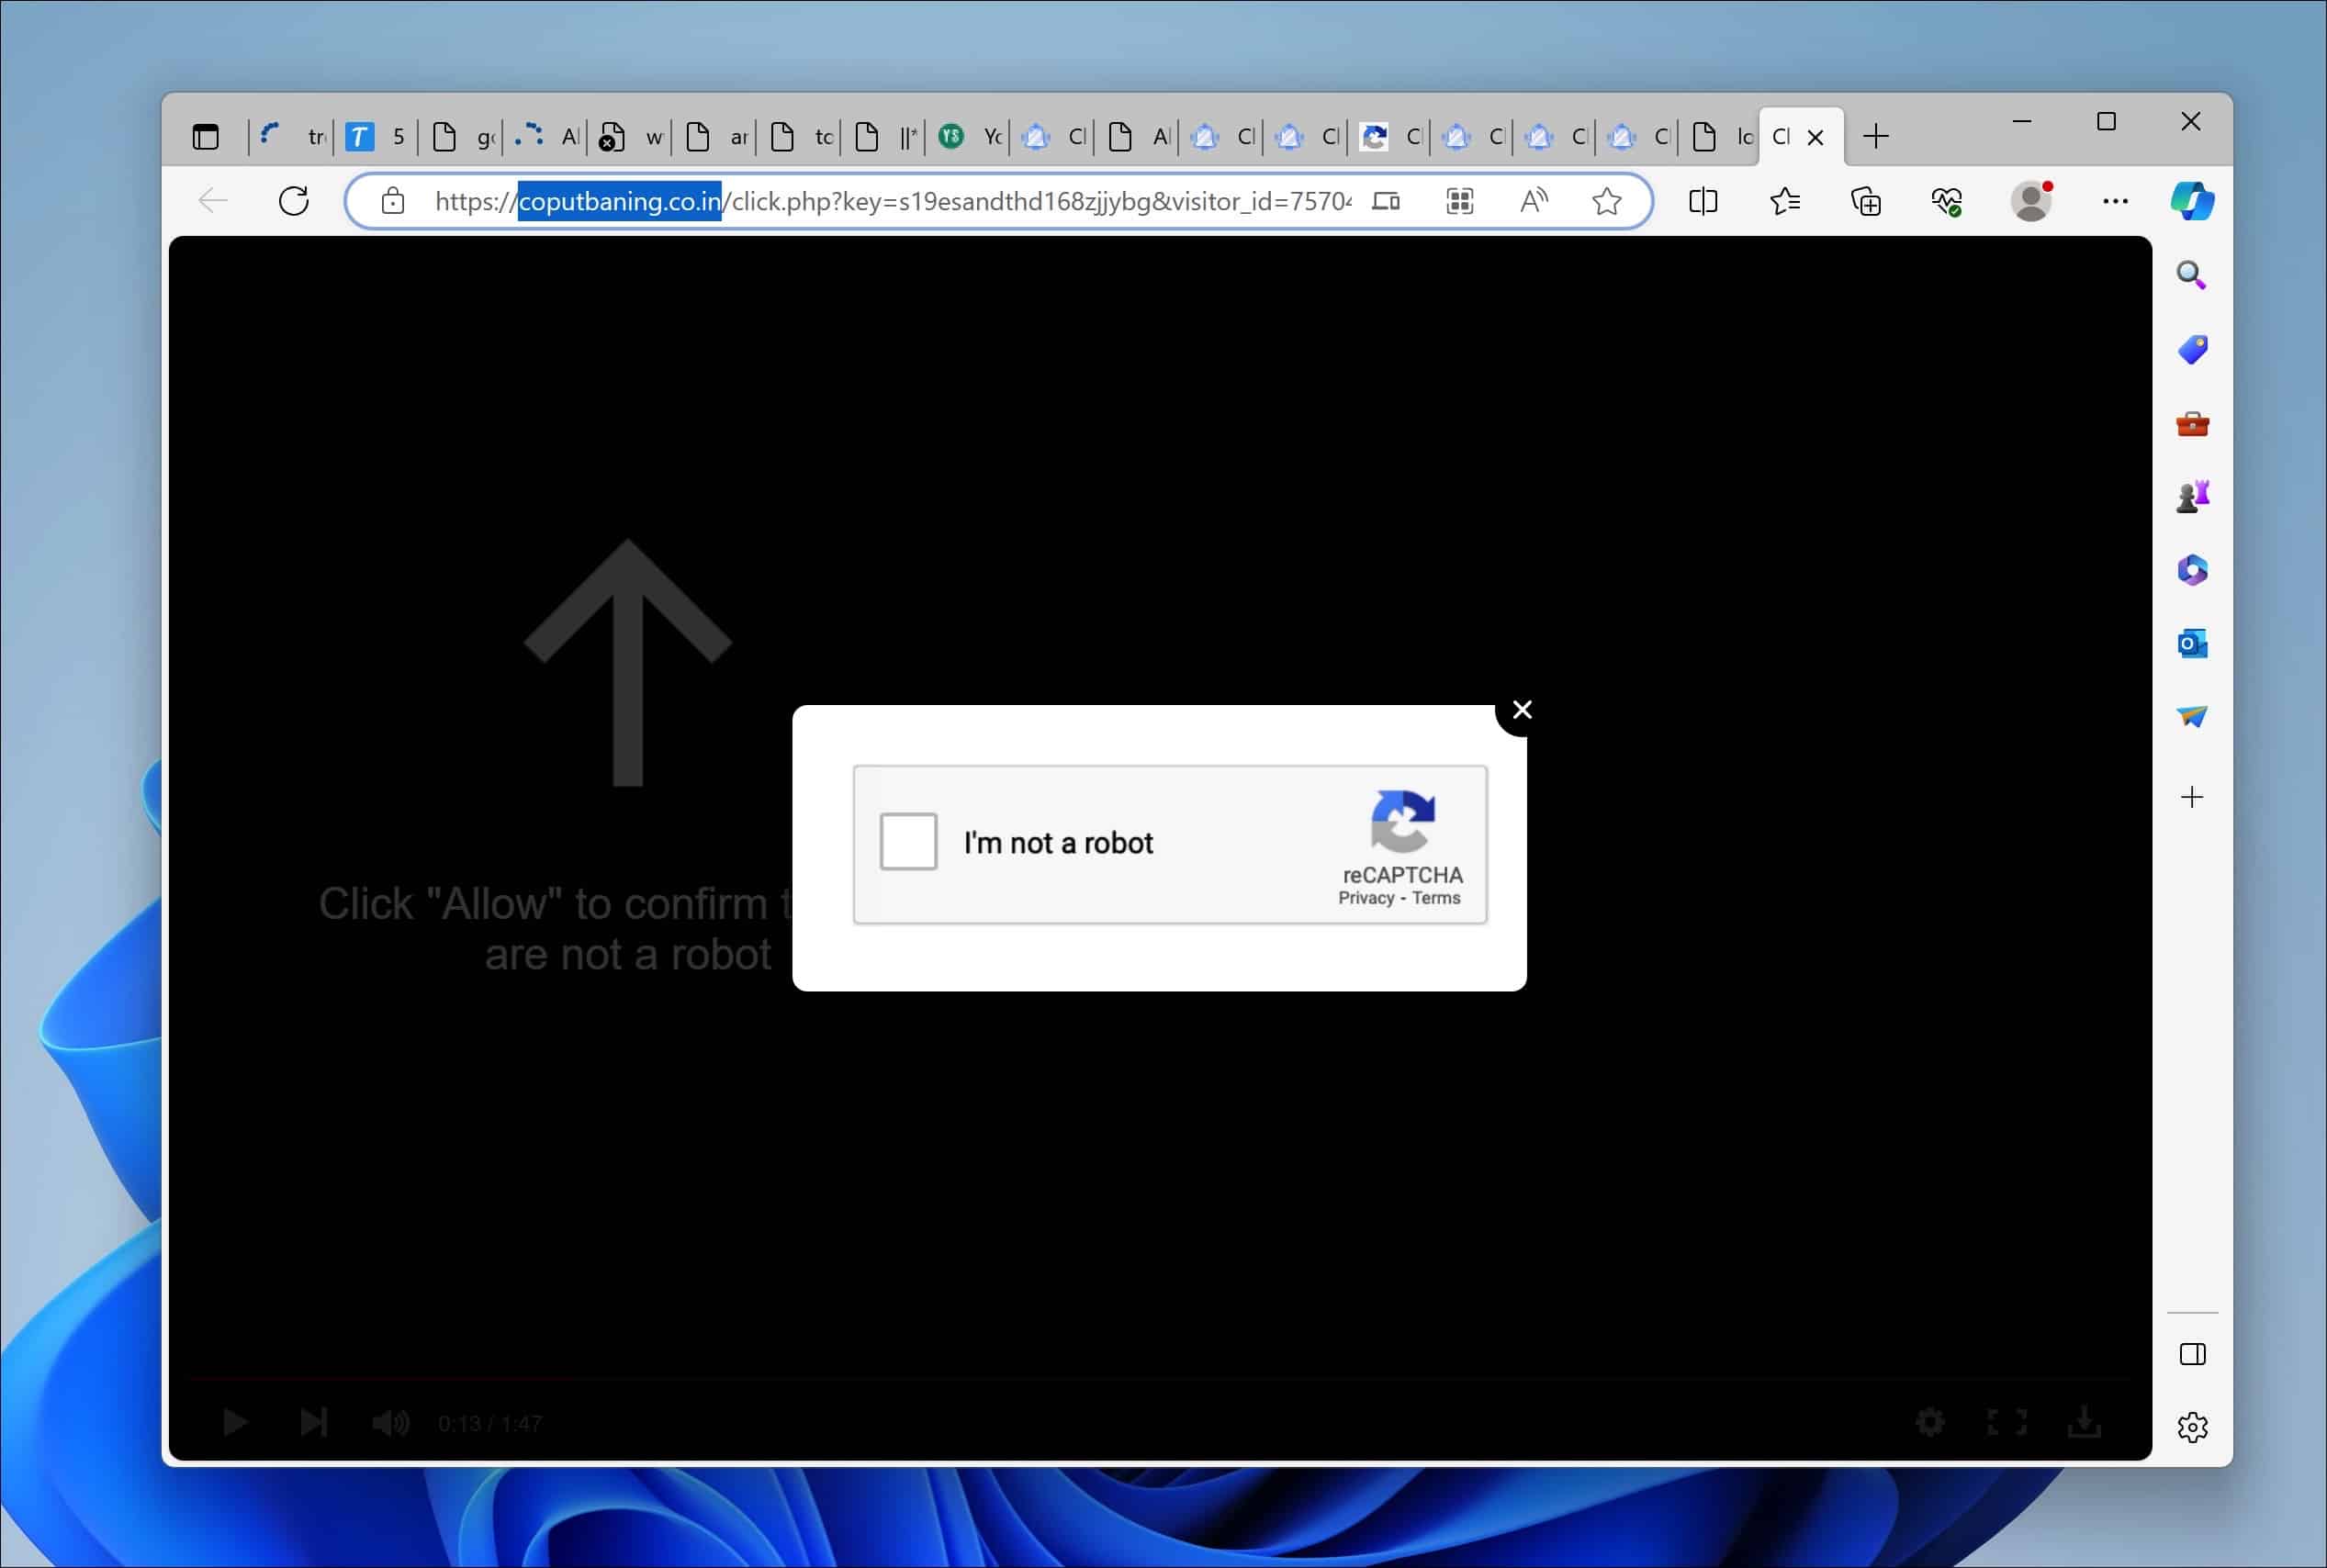
Task: Open Drop paper plane in sidebar
Action: pyautogui.click(x=2192, y=716)
